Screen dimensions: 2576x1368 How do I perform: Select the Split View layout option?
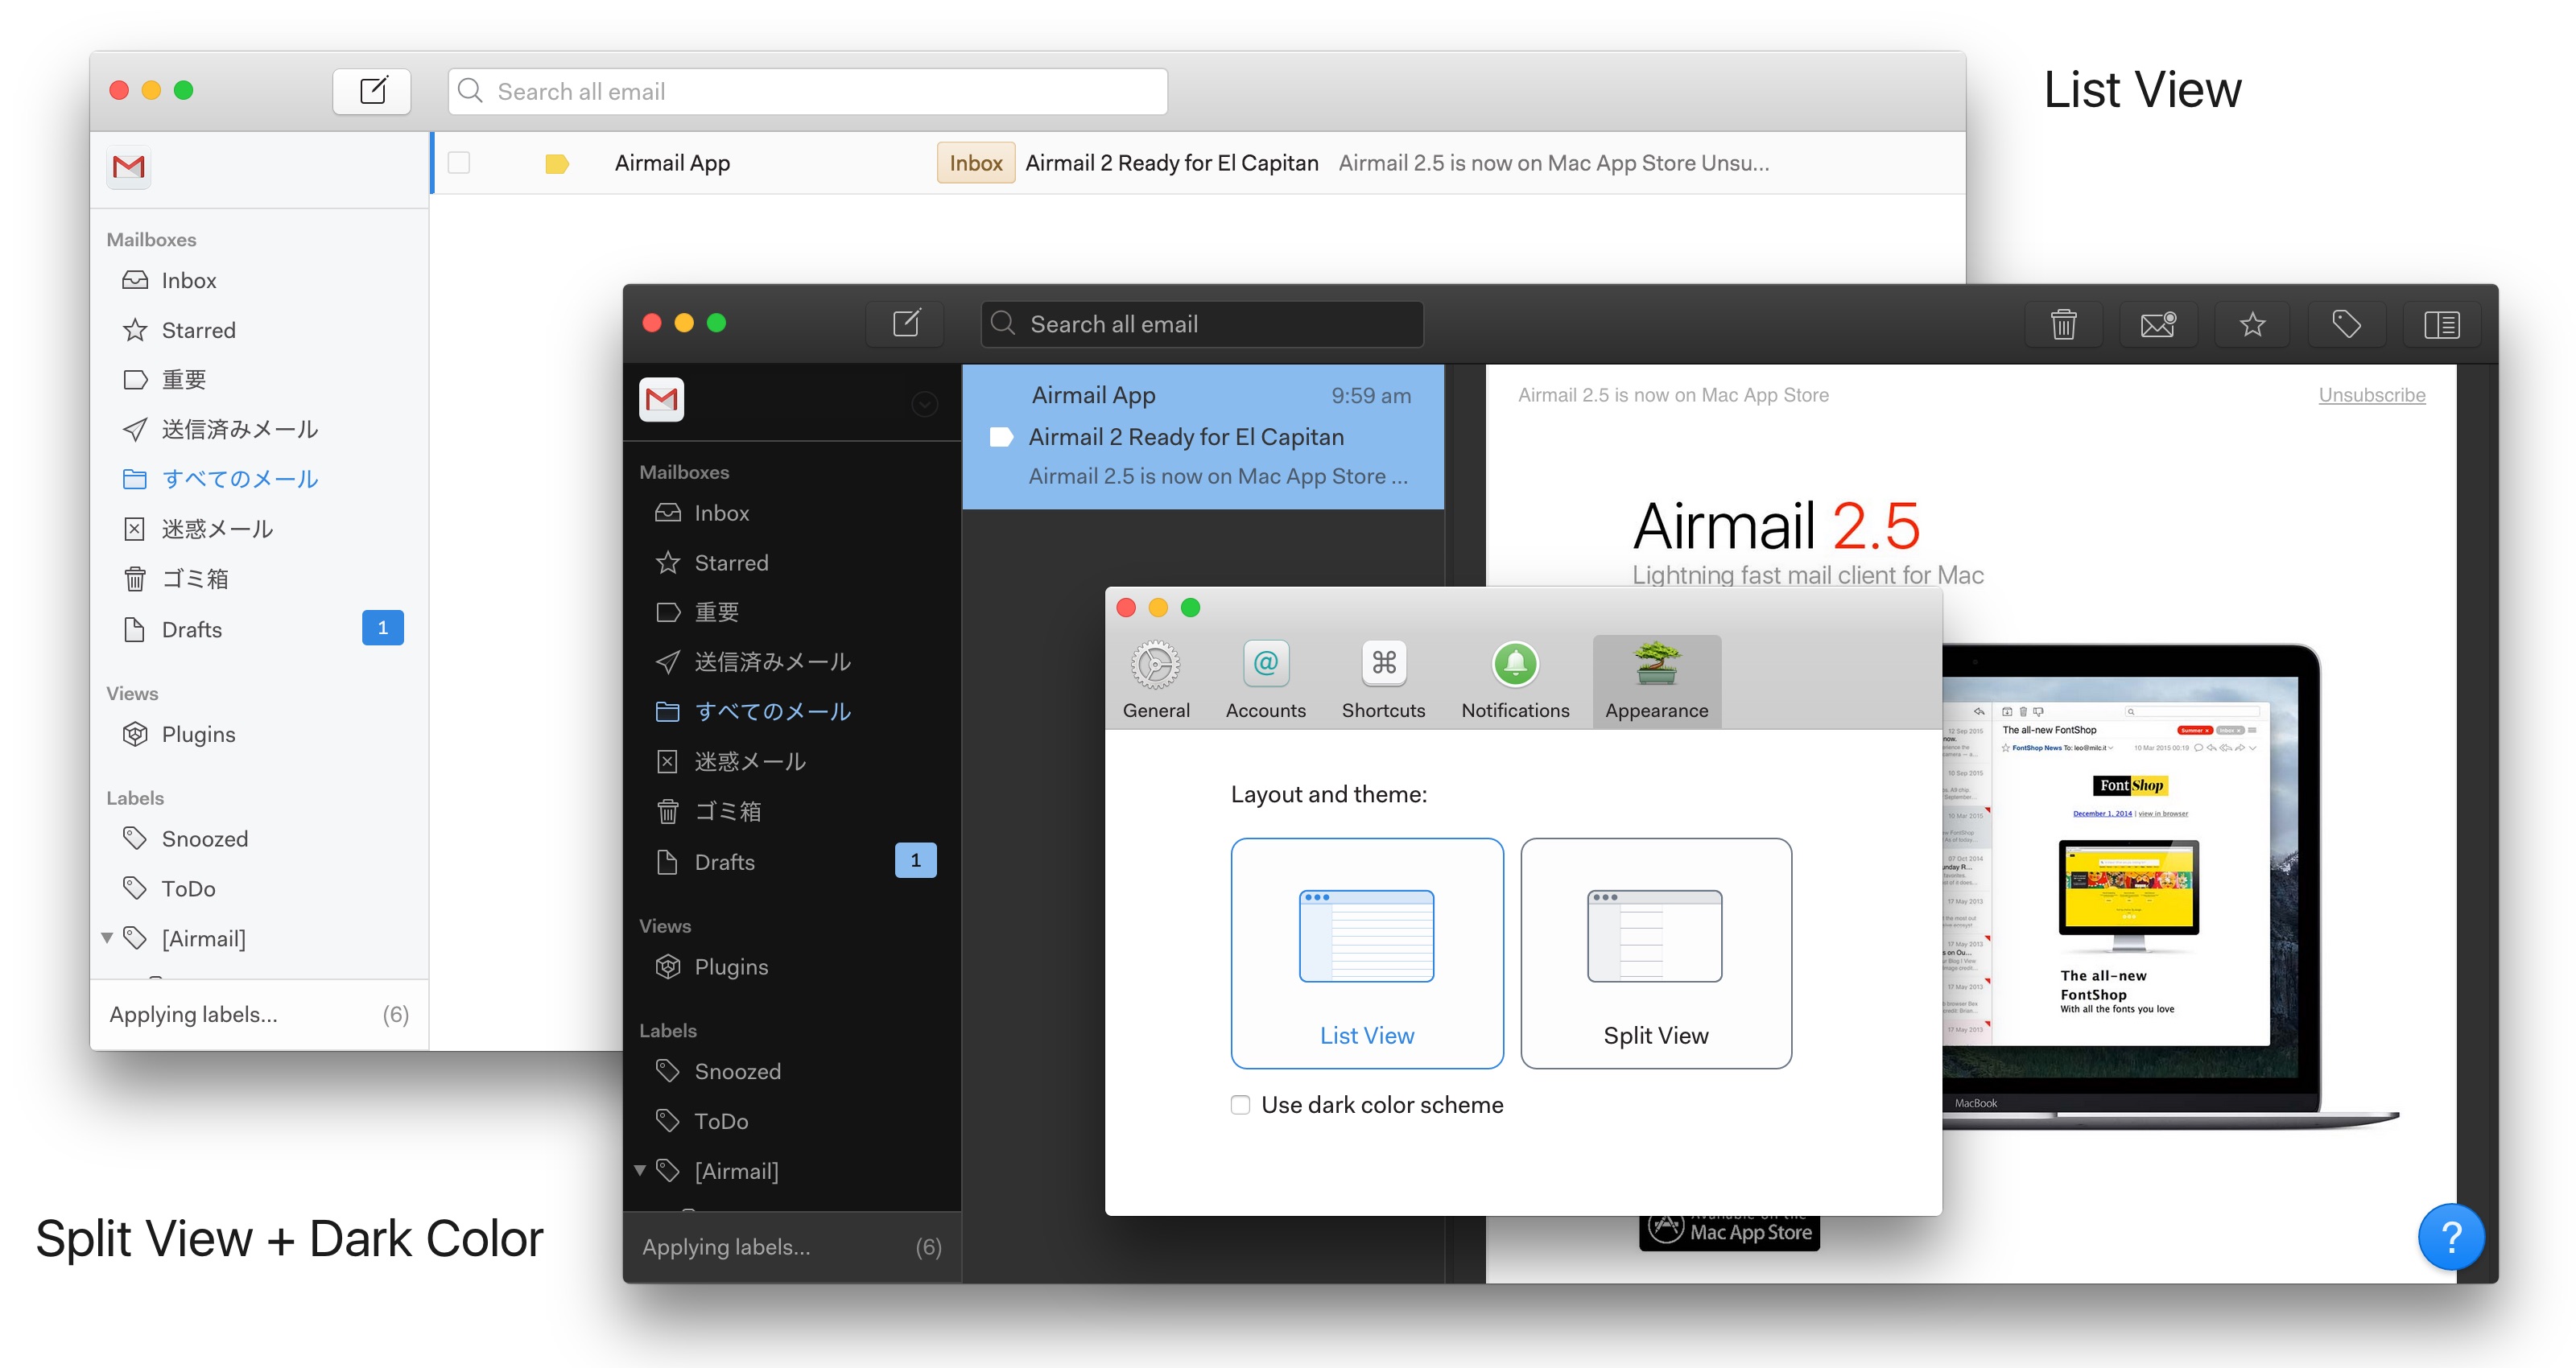[1655, 953]
